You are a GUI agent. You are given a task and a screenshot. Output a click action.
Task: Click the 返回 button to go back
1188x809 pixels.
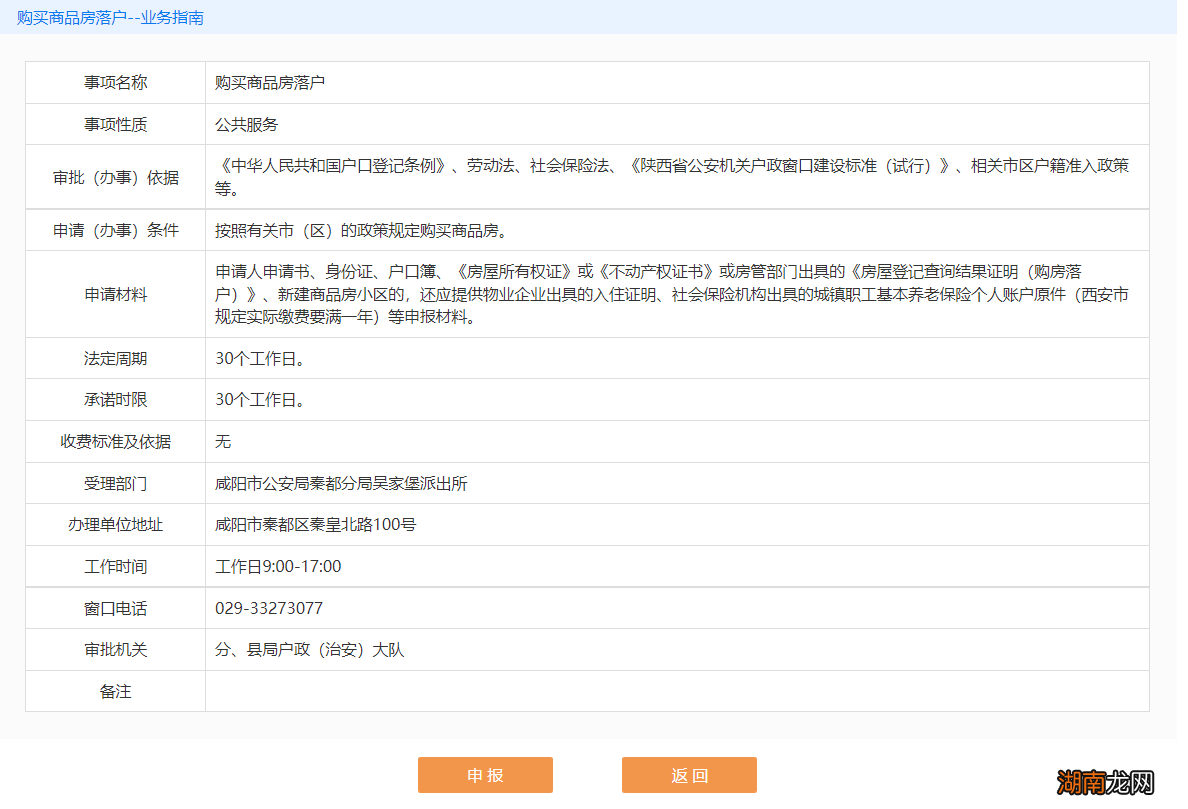point(689,774)
